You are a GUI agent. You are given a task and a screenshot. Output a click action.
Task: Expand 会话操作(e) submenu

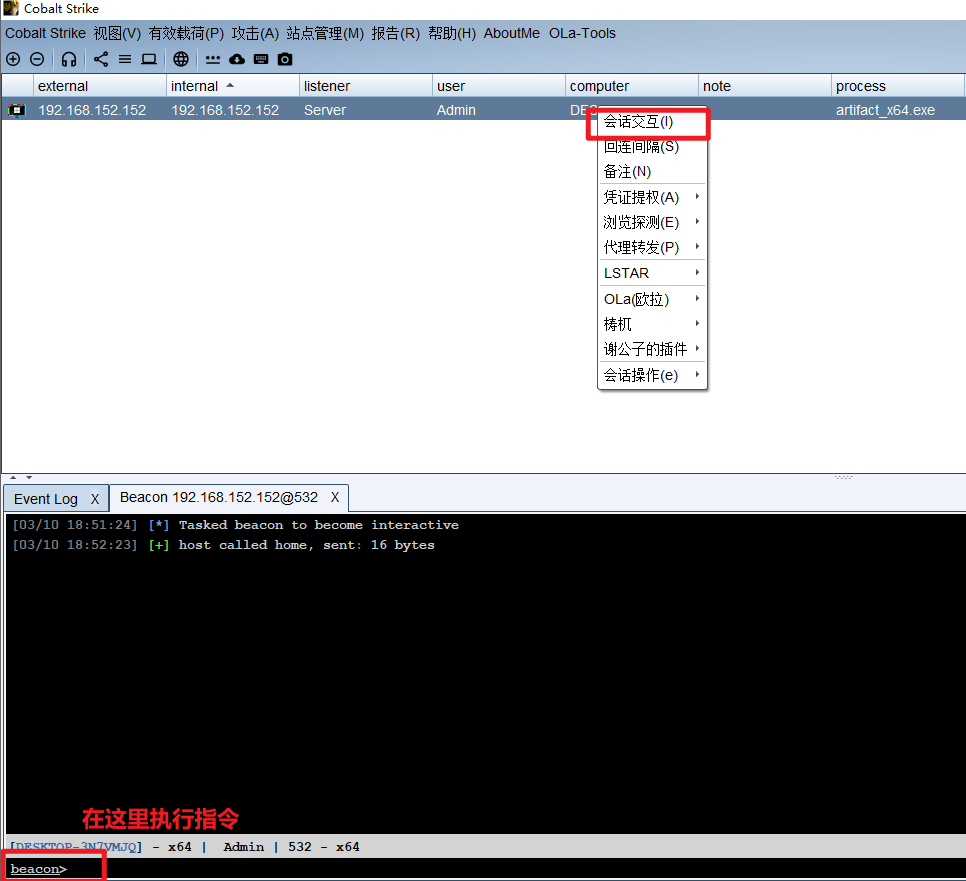point(652,375)
